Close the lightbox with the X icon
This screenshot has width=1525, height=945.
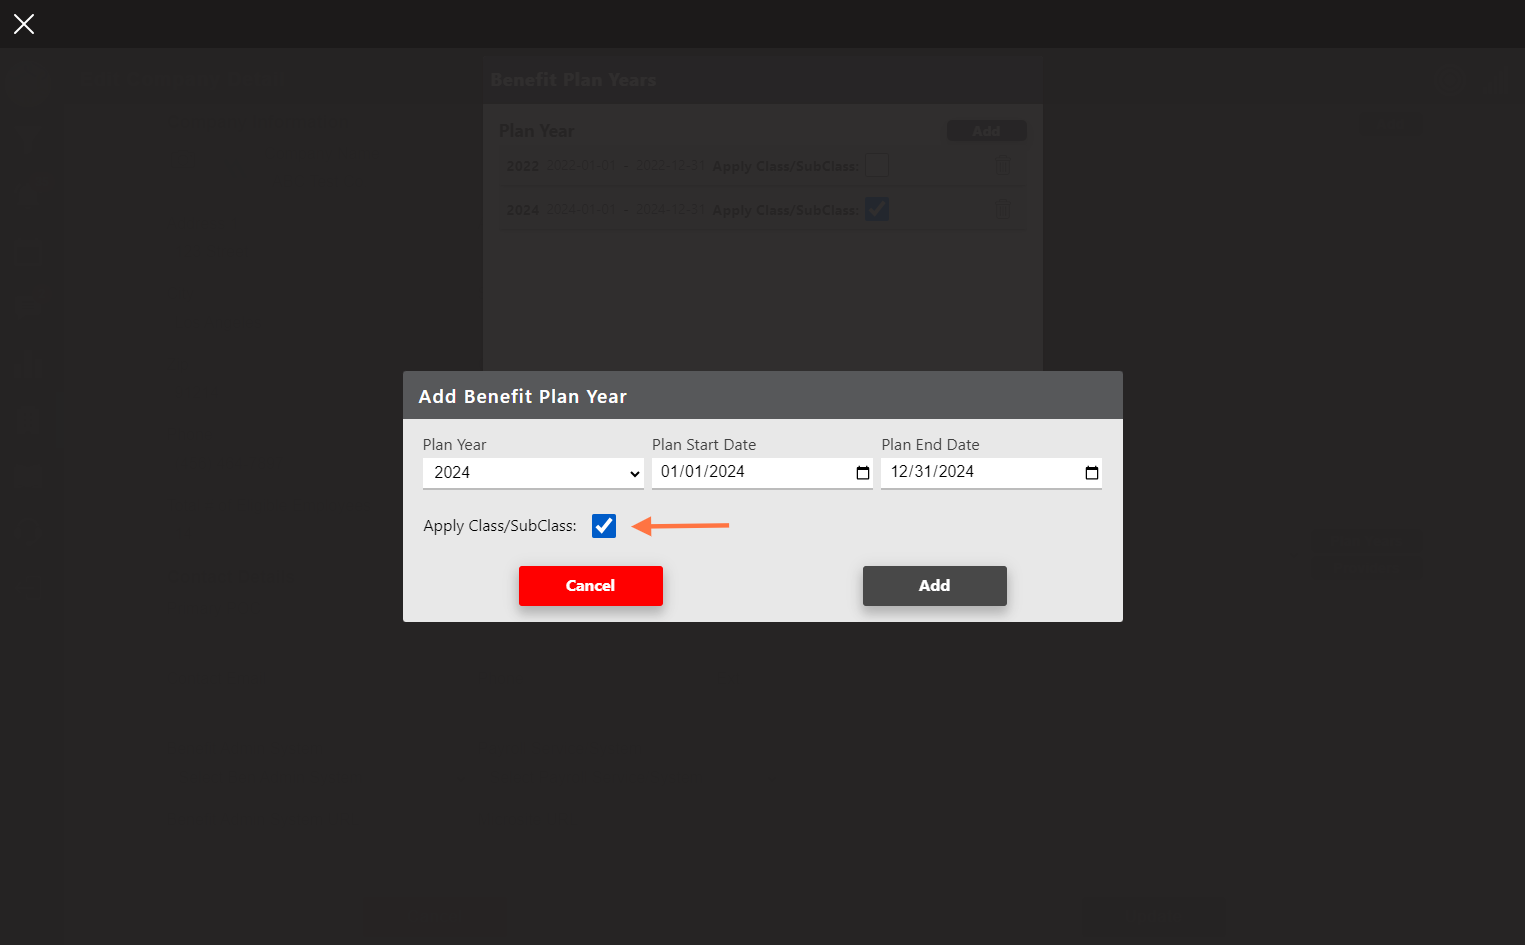(x=24, y=24)
